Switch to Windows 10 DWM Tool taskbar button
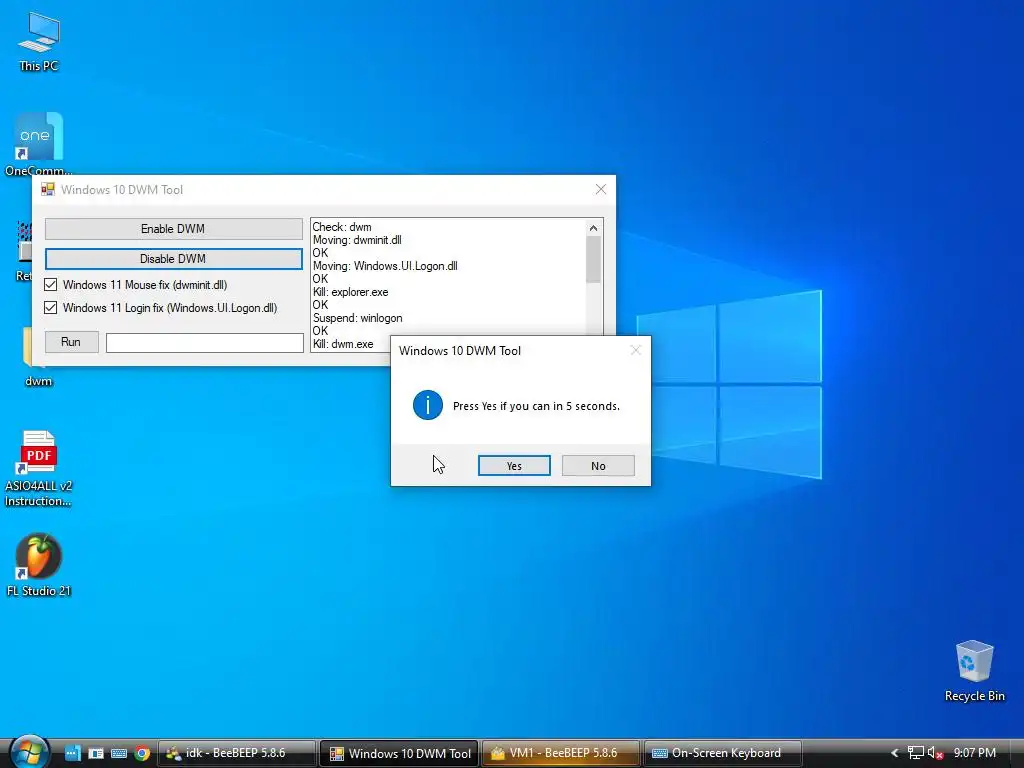 tap(399, 753)
